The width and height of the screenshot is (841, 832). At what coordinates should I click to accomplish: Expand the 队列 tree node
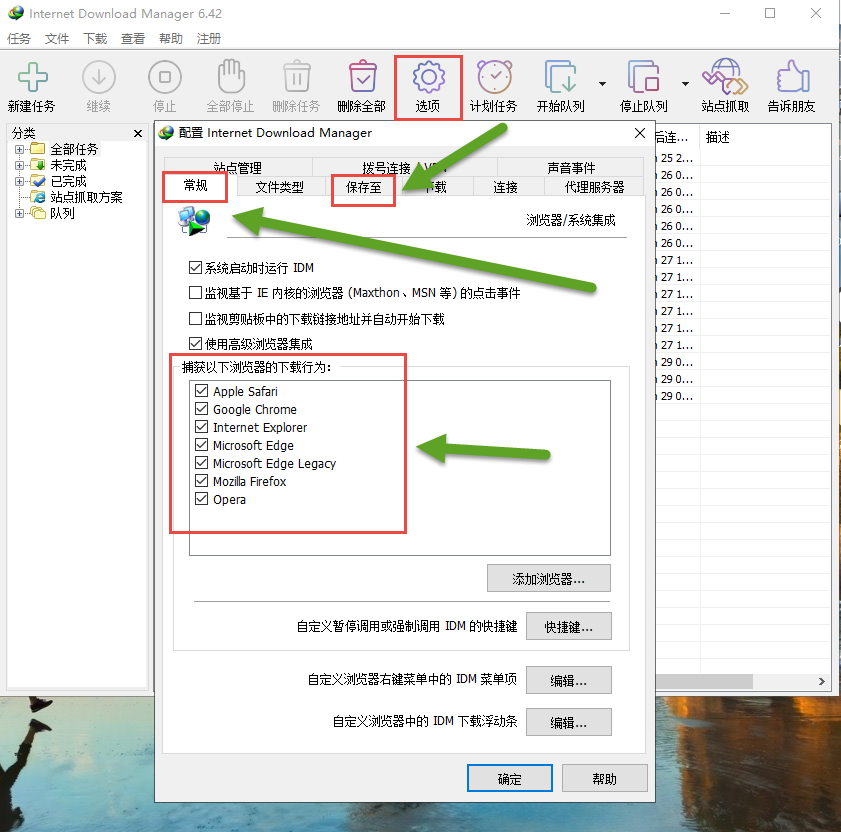click(x=19, y=213)
